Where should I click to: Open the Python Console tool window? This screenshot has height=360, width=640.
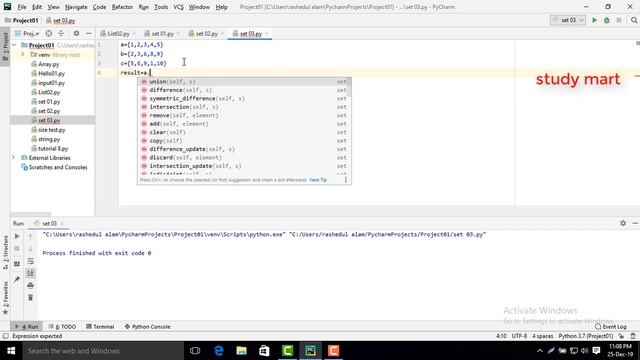[147, 327]
